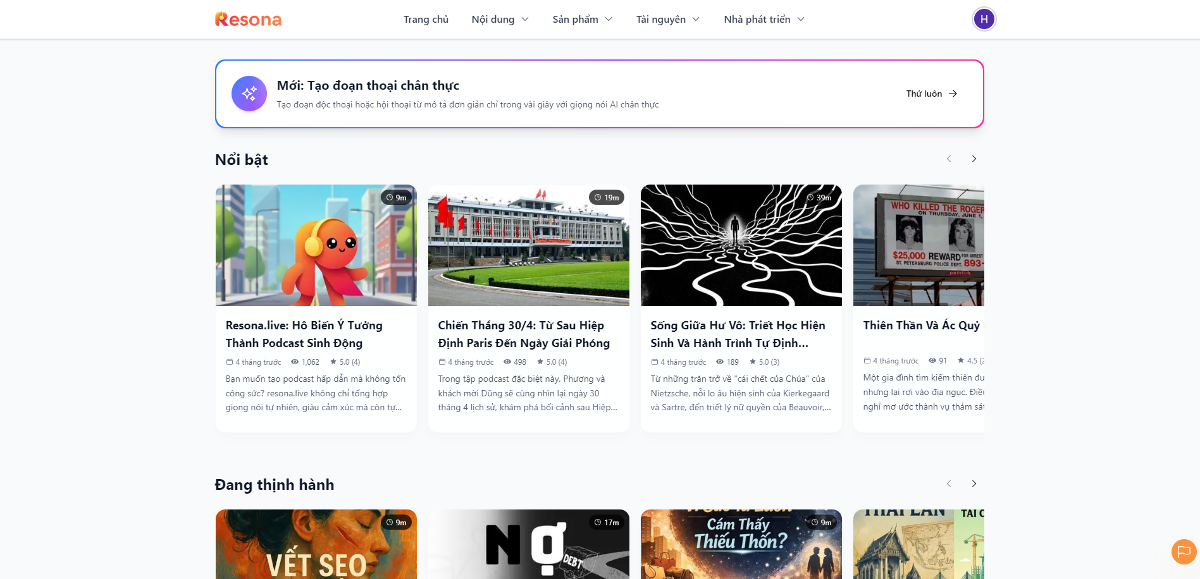Viewport: 1200px width, 579px height.
Task: Click the Thử luôn button
Action: [x=931, y=94]
